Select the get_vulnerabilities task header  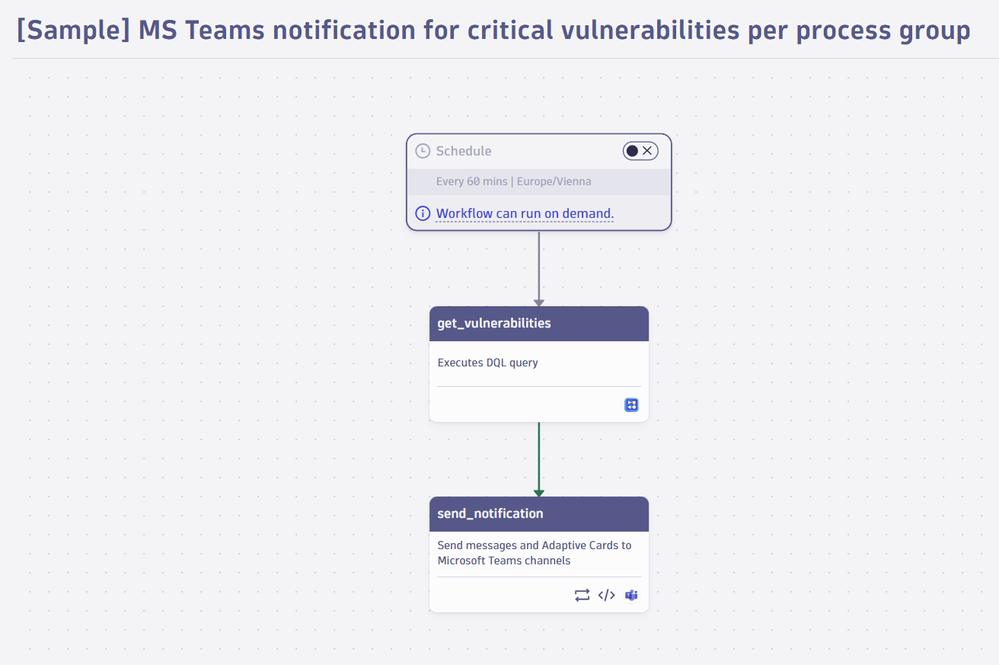(x=539, y=324)
